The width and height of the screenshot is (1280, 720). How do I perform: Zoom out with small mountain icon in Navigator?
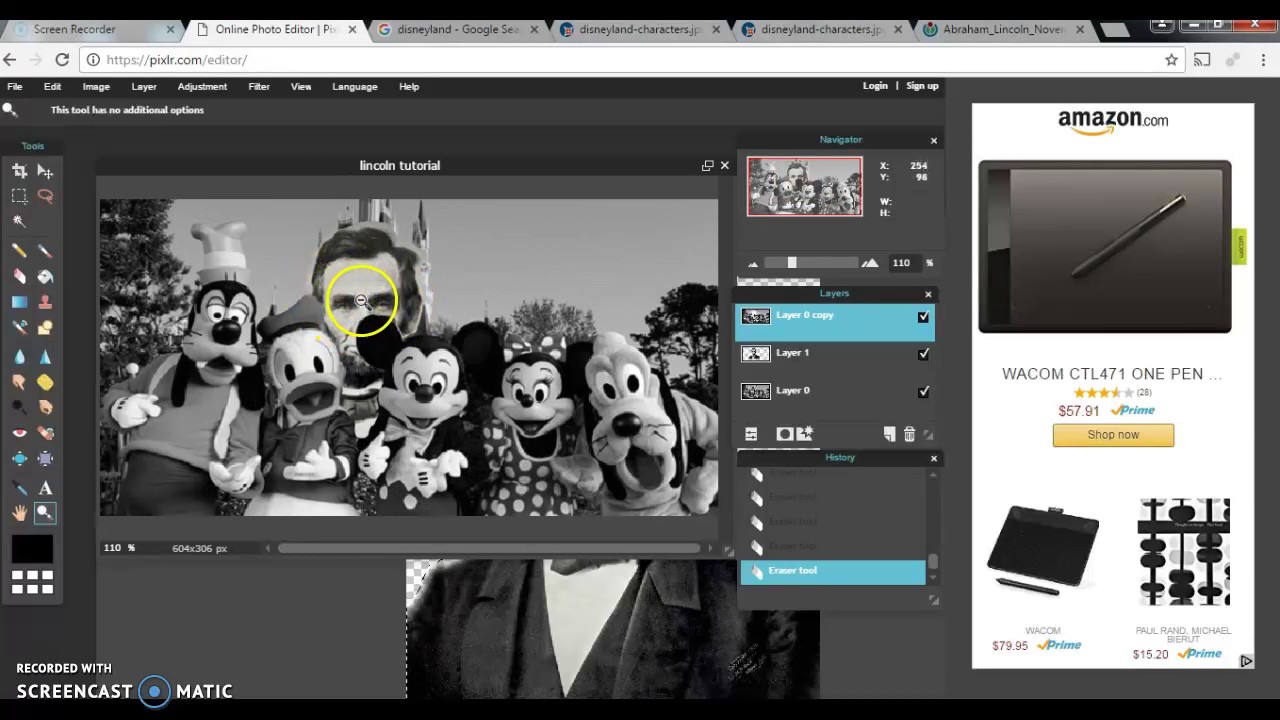[753, 264]
